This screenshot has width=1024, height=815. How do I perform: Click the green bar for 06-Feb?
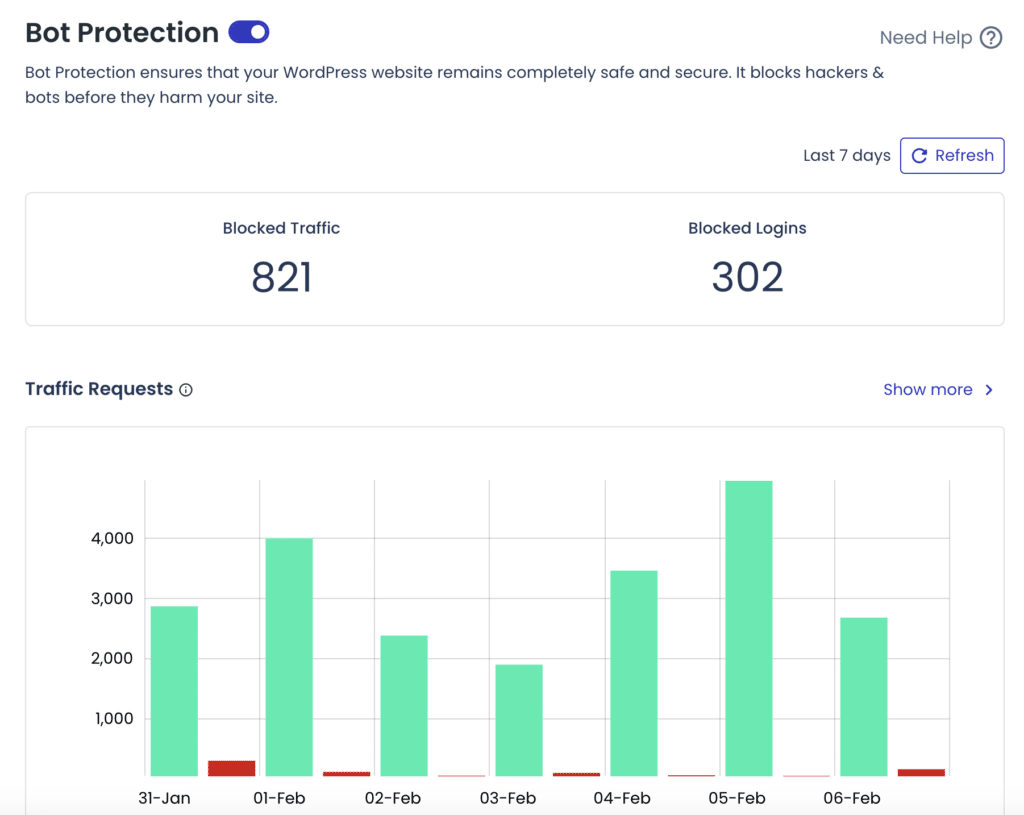click(x=864, y=697)
